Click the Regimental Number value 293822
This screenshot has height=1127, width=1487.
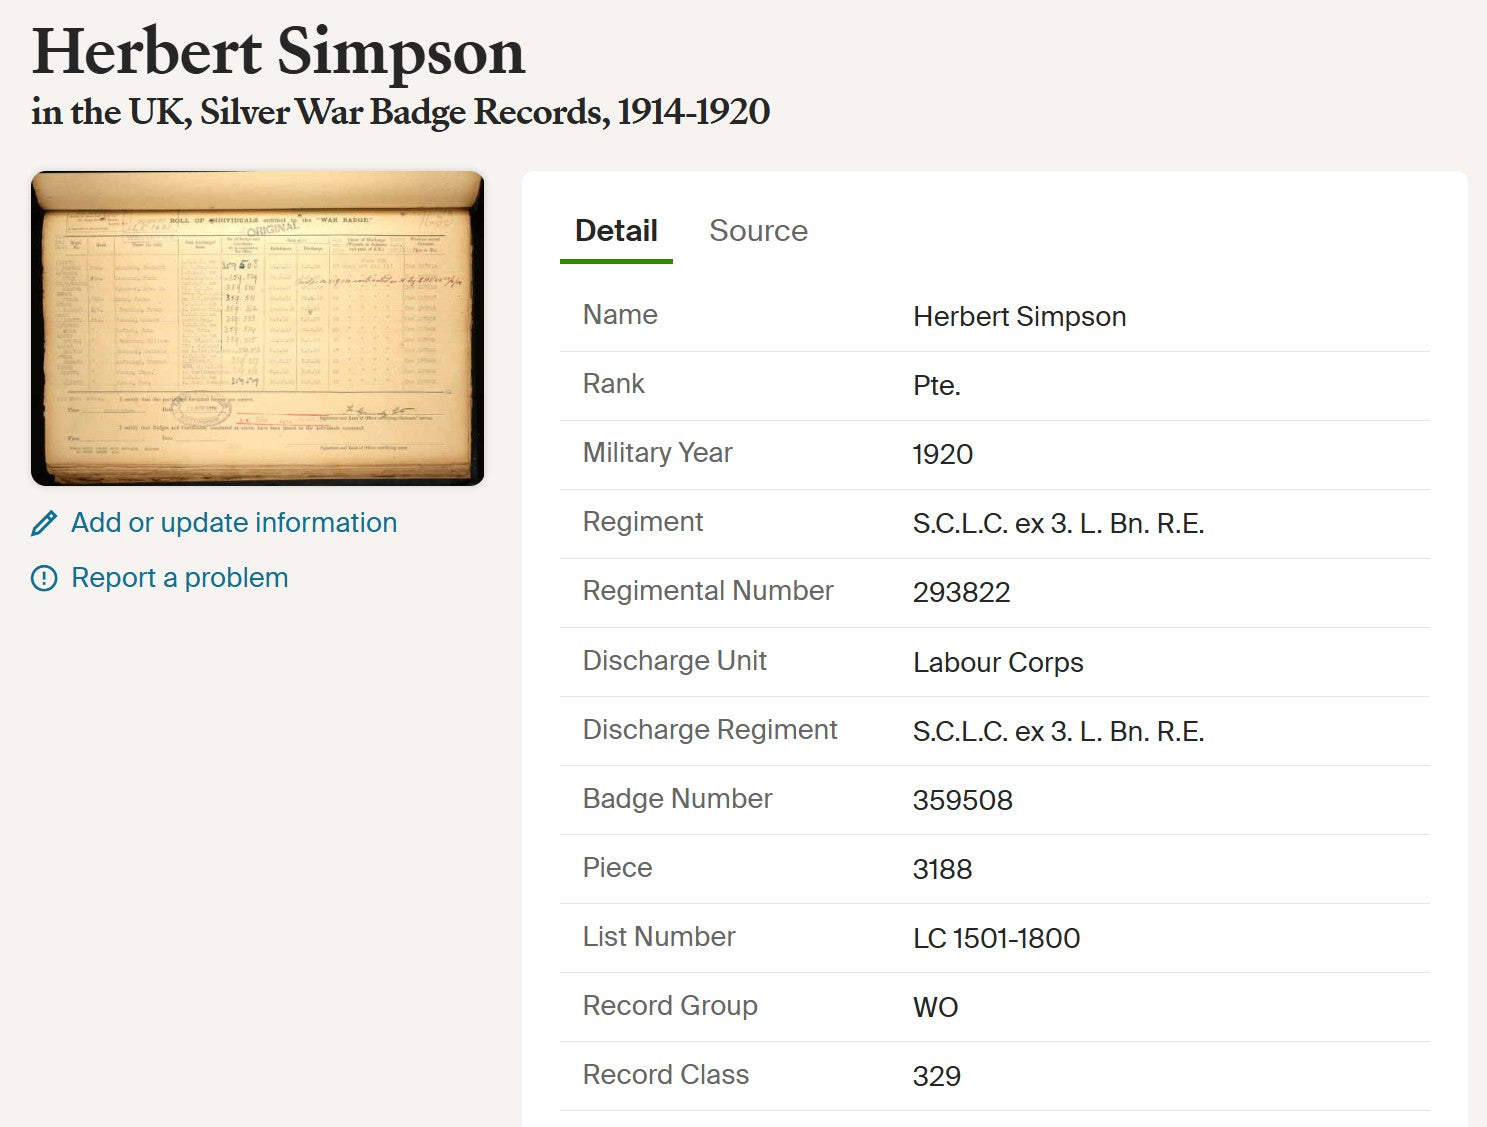click(x=961, y=593)
